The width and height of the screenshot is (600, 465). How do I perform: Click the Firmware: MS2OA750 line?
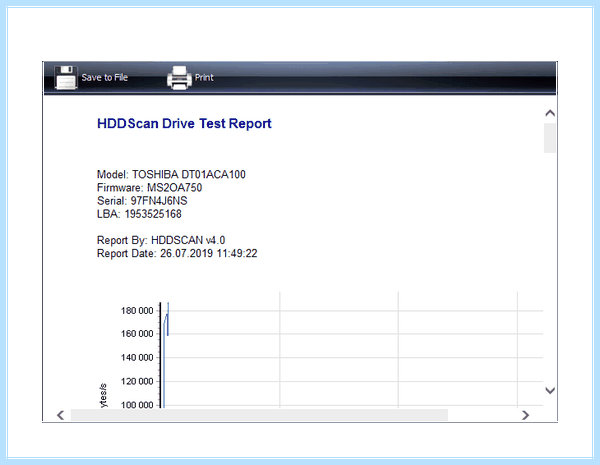[x=149, y=188]
